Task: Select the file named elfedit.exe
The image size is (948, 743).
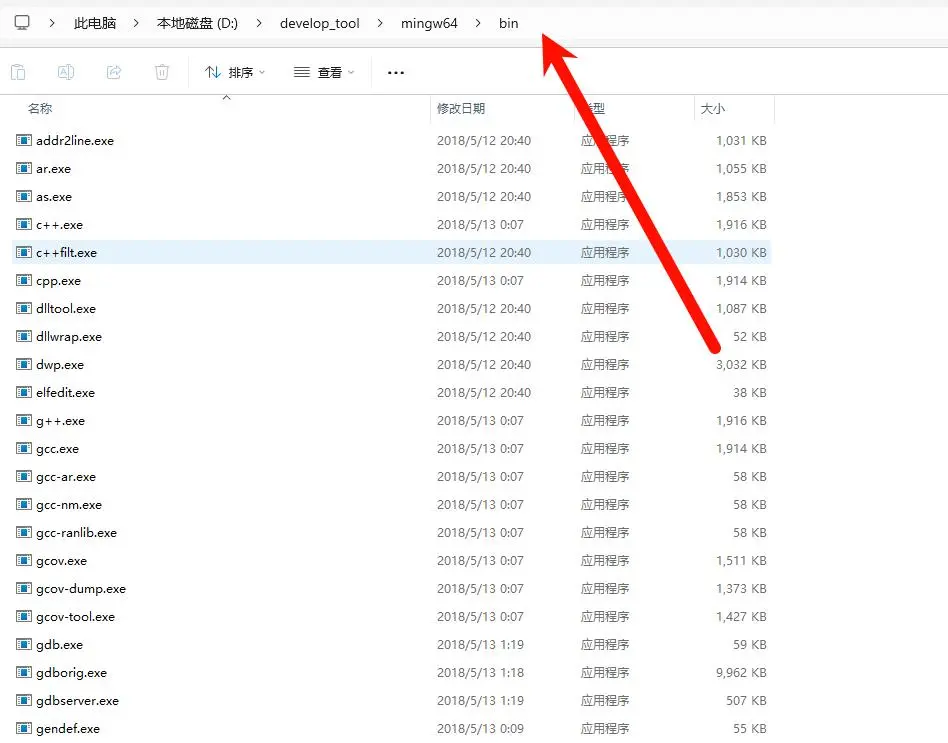Action: click(x=65, y=393)
